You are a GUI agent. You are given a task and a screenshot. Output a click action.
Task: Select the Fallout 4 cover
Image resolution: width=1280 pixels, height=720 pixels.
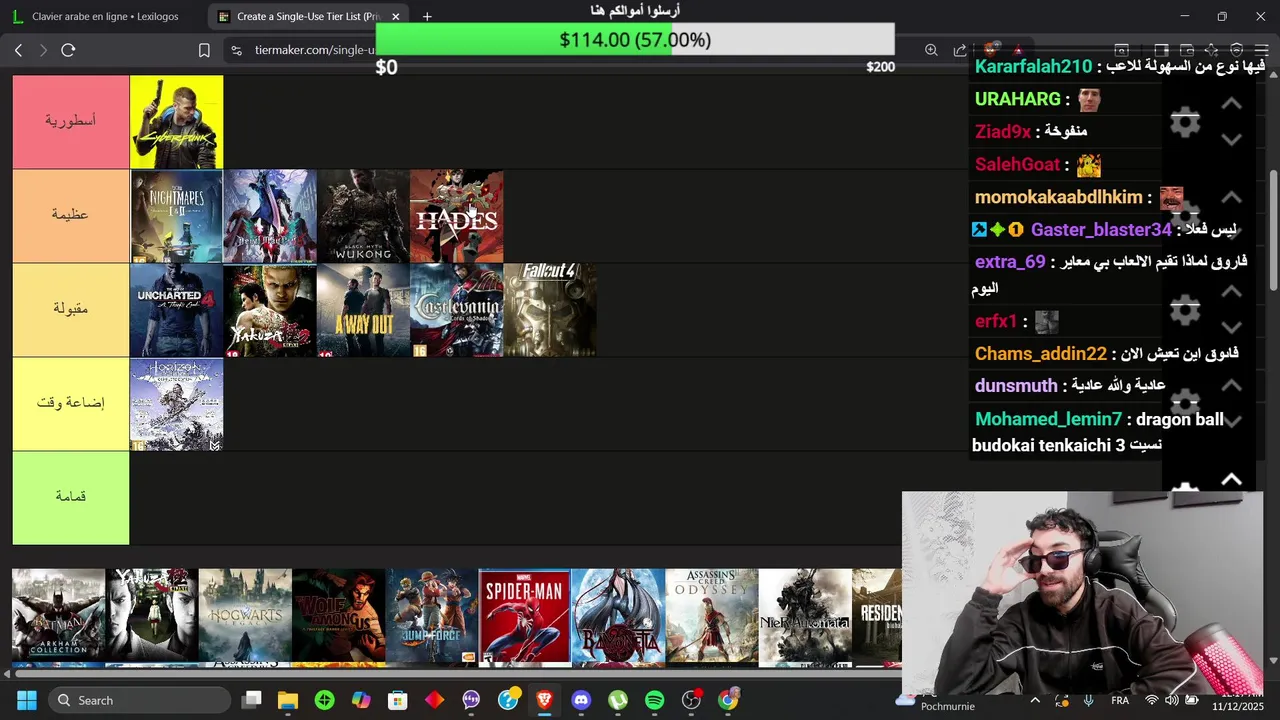coord(550,310)
